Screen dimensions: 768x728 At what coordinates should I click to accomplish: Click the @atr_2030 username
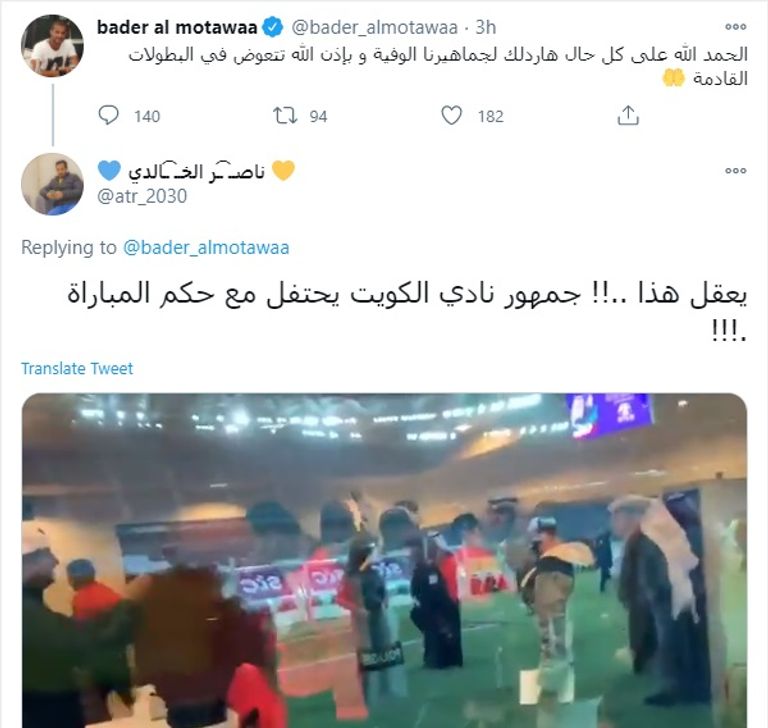142,196
